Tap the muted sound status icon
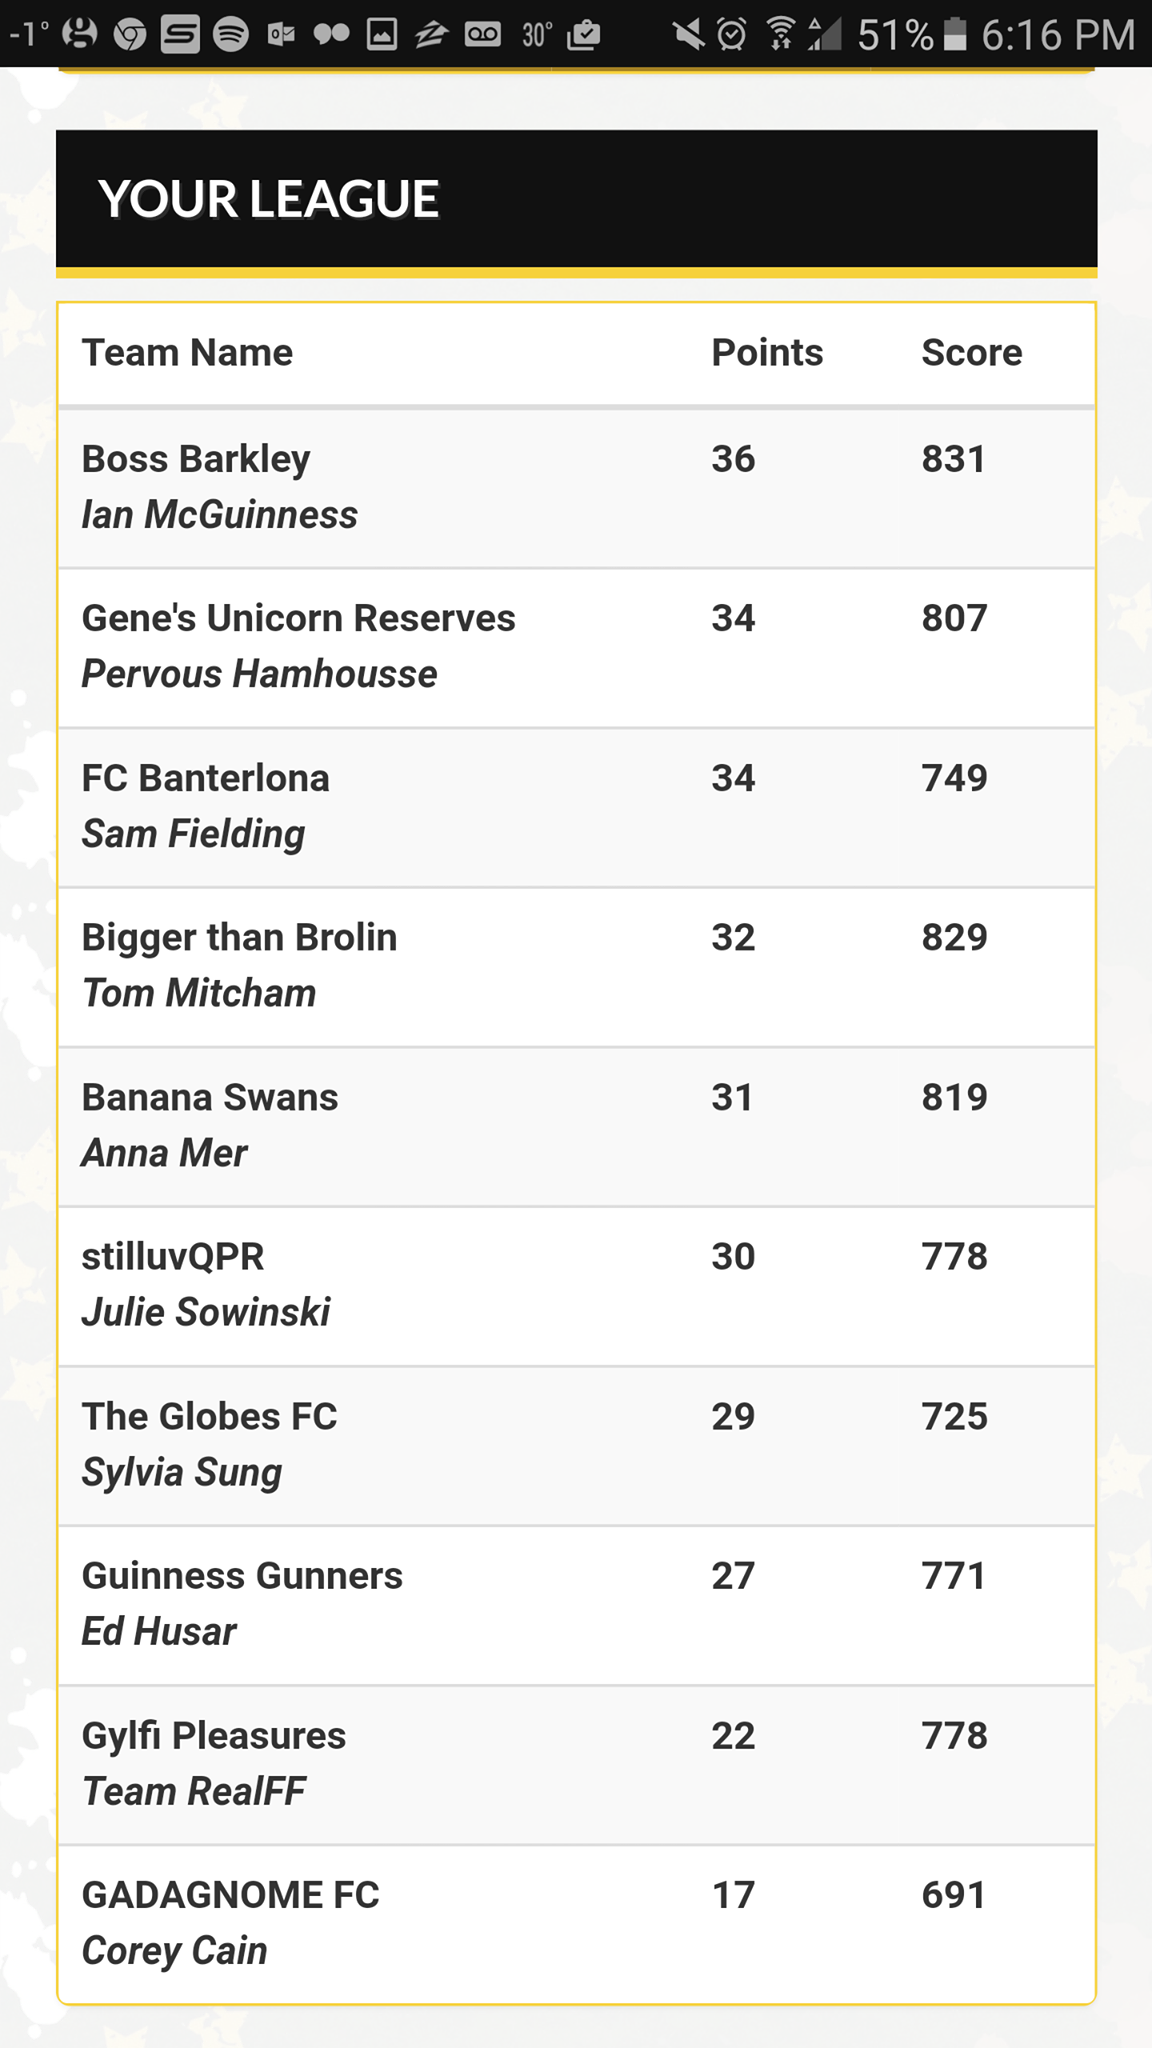 [688, 35]
